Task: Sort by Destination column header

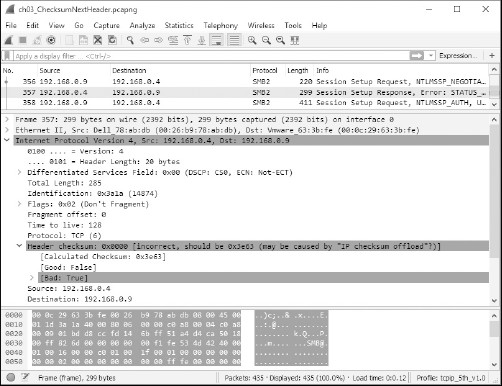Action: 180,71
